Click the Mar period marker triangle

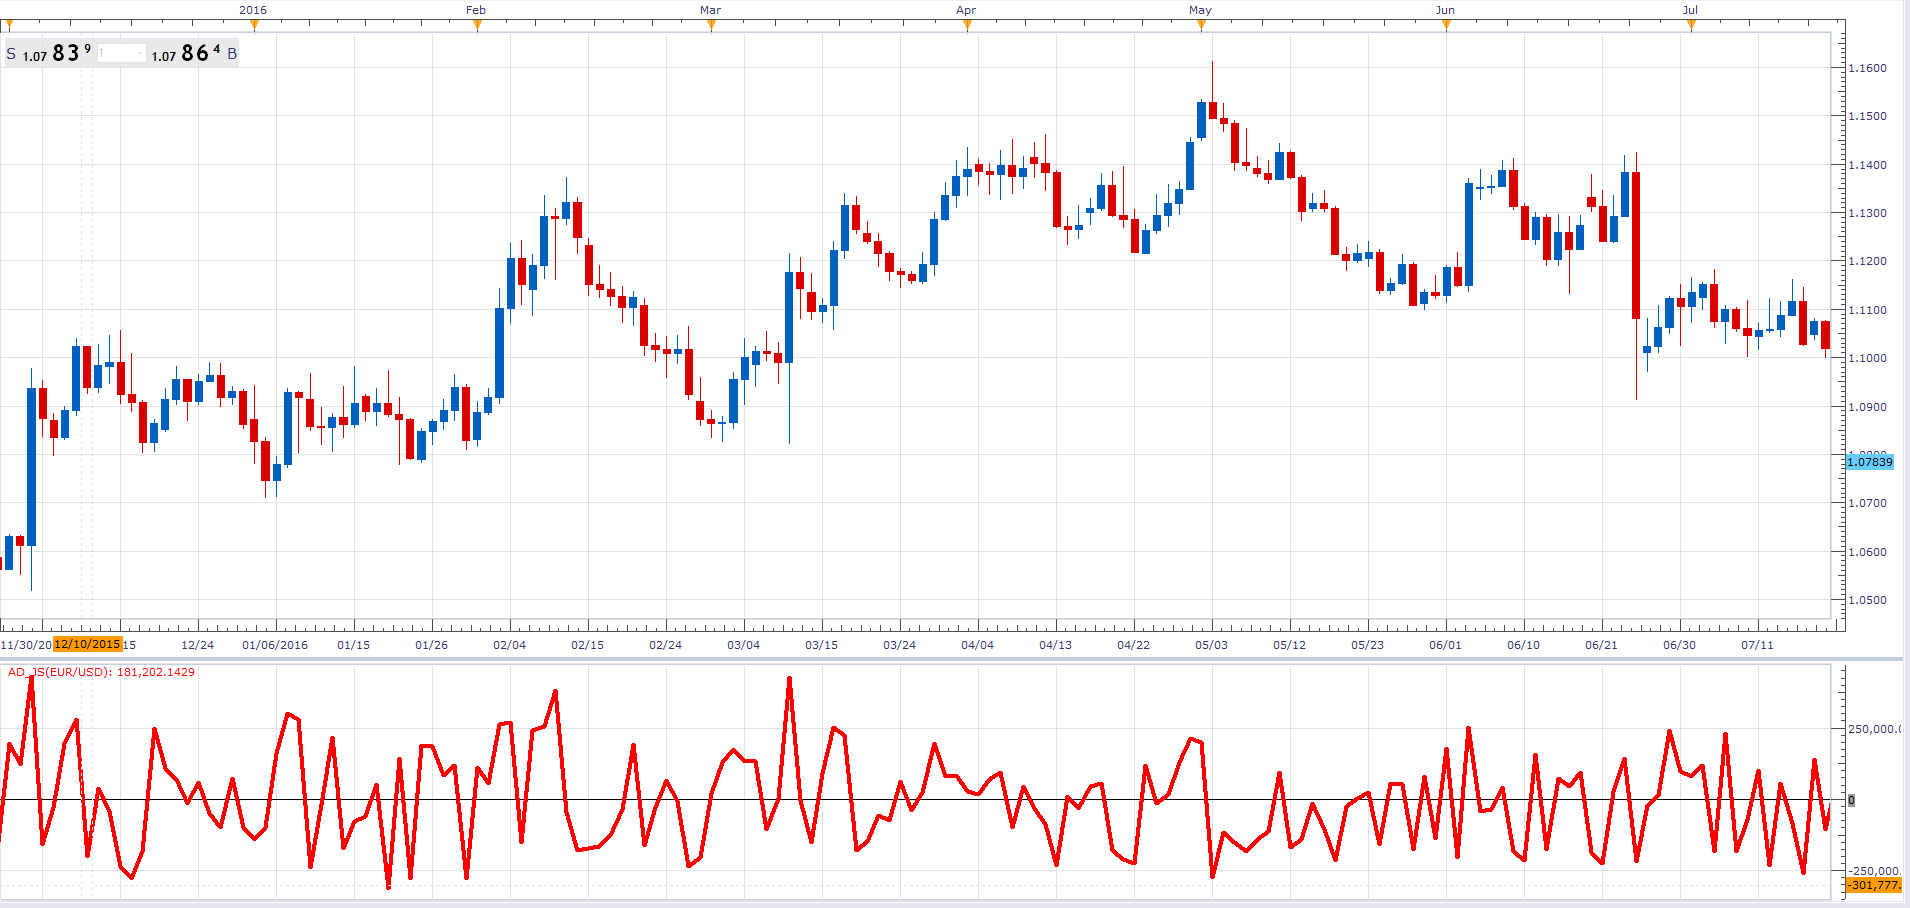coord(711,25)
